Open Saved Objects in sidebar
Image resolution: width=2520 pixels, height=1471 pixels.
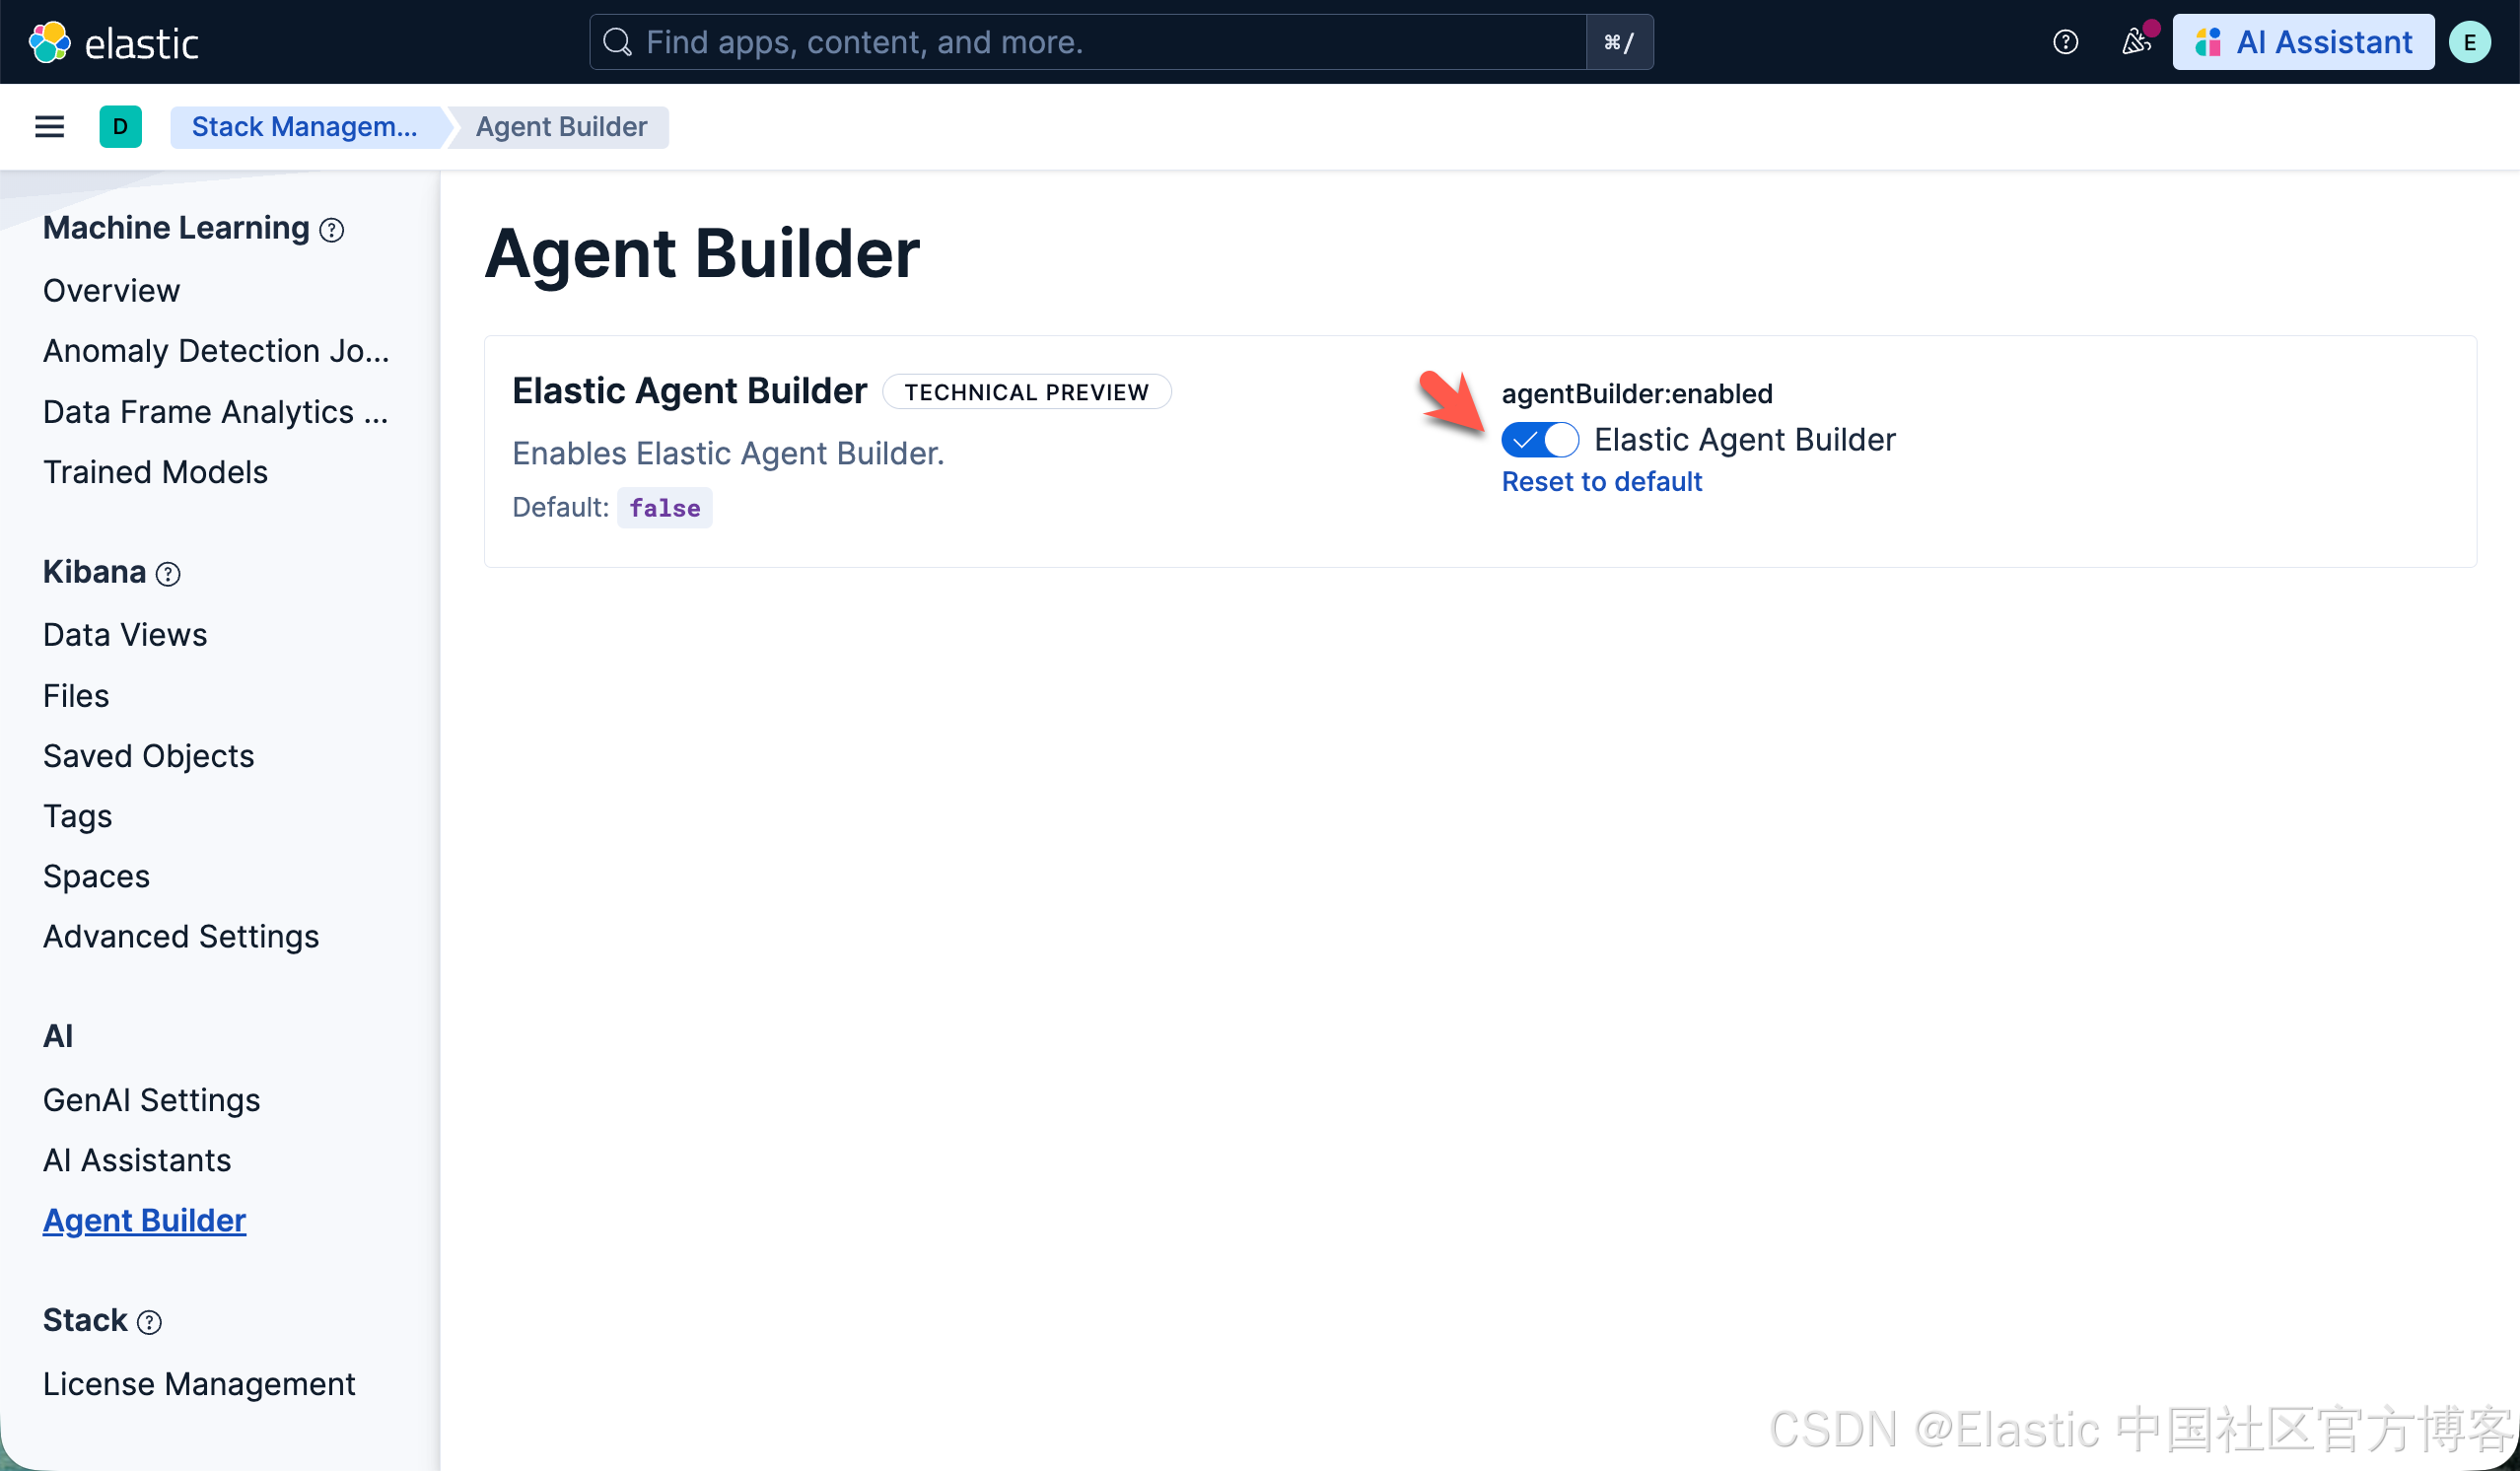pos(148,756)
